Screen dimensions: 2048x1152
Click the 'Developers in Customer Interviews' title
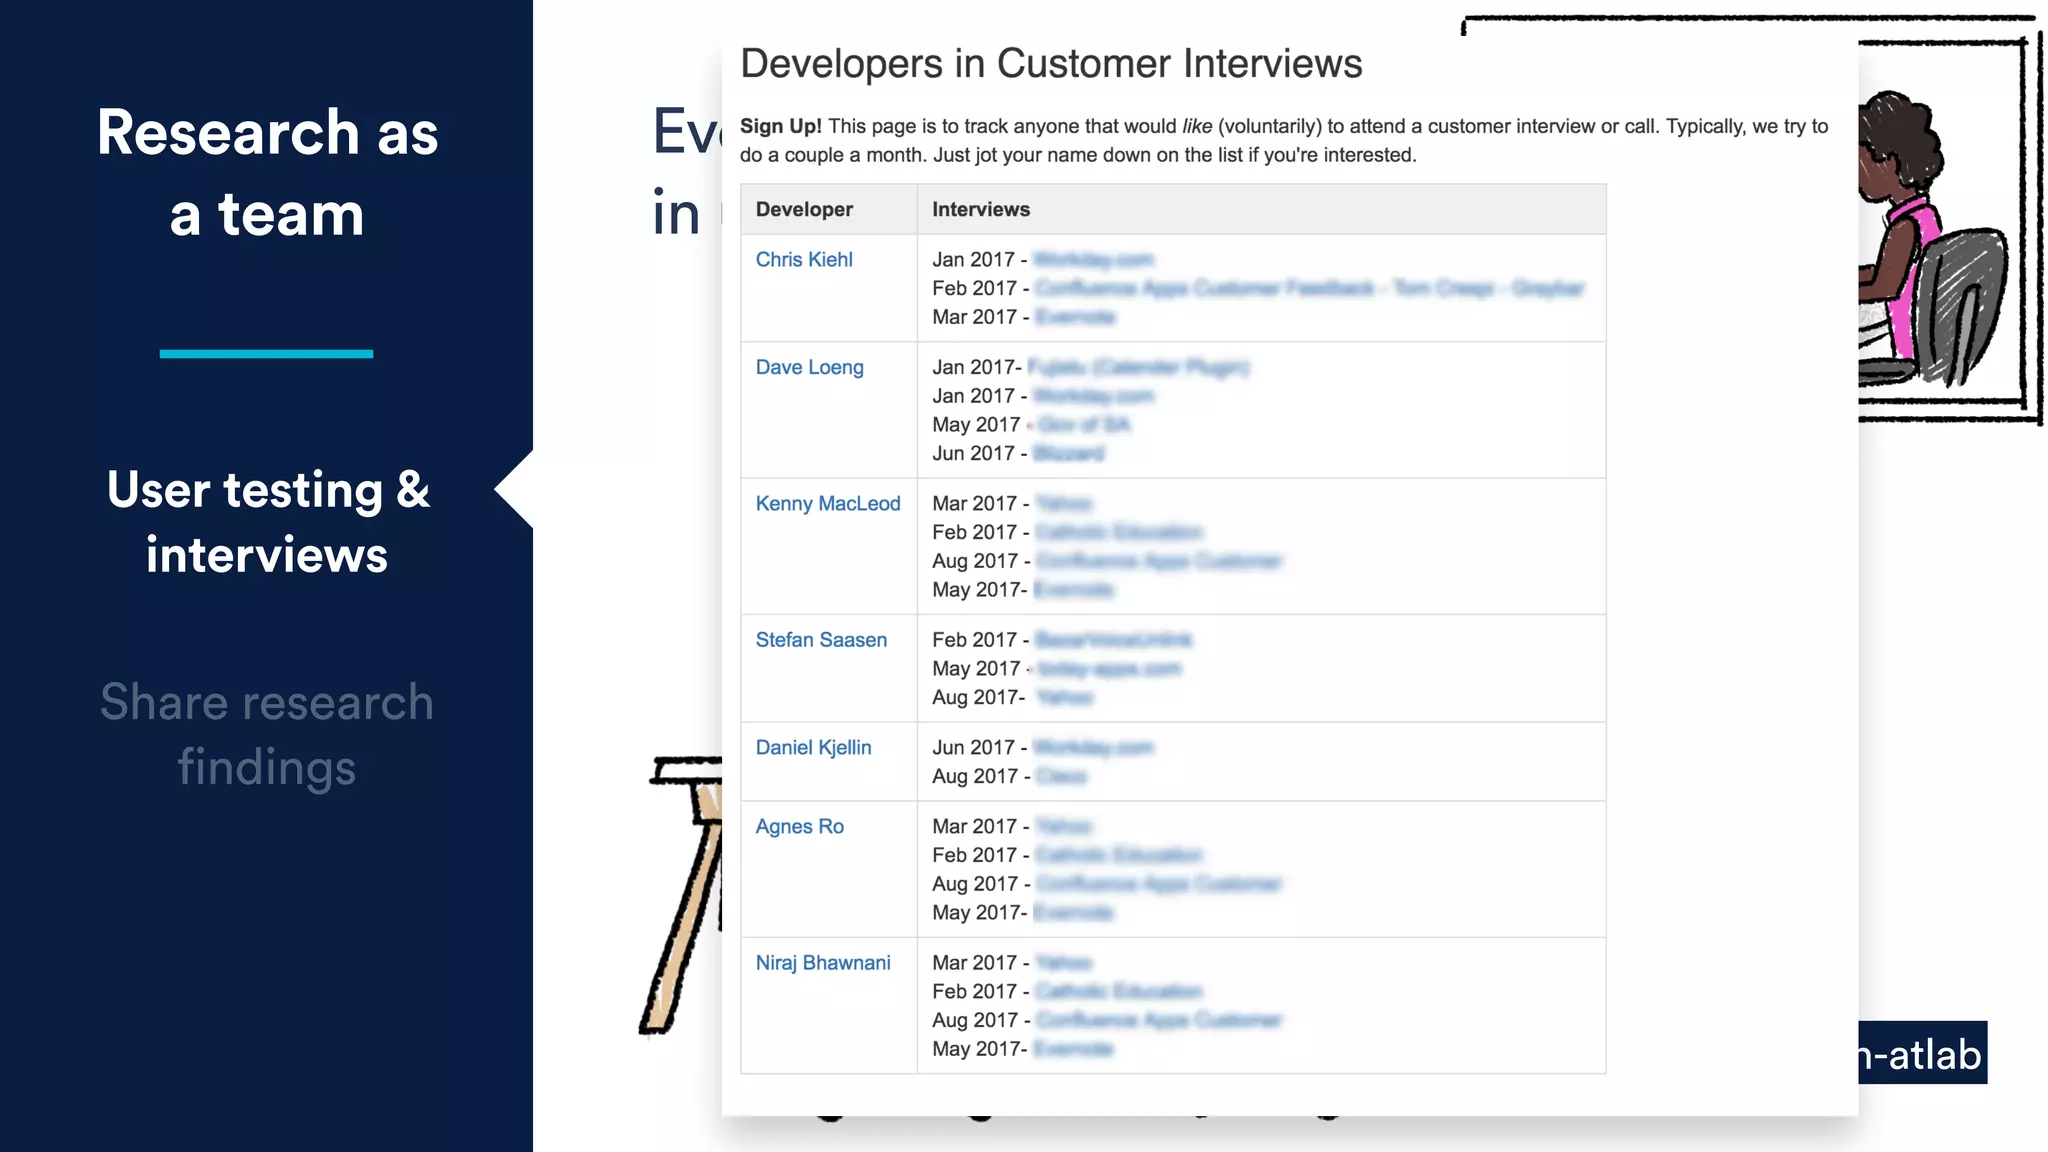(1051, 64)
